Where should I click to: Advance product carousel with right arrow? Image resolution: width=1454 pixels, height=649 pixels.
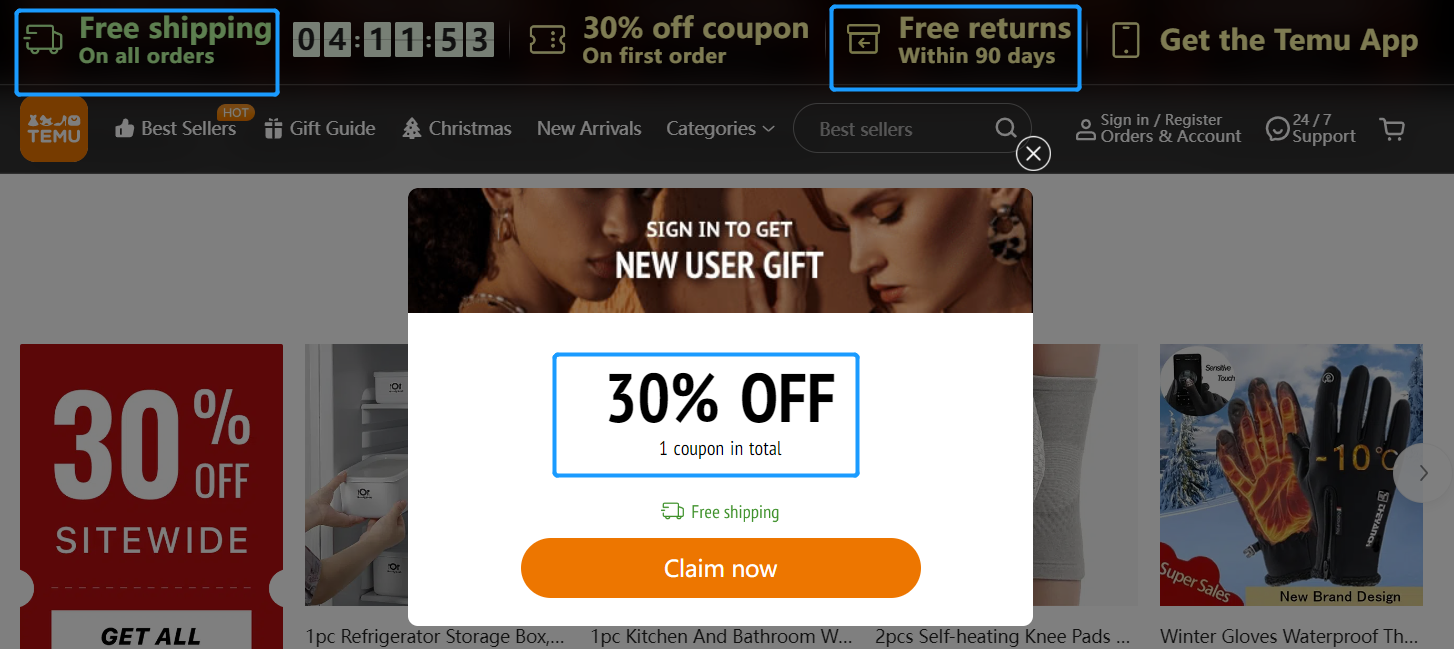click(x=1424, y=473)
